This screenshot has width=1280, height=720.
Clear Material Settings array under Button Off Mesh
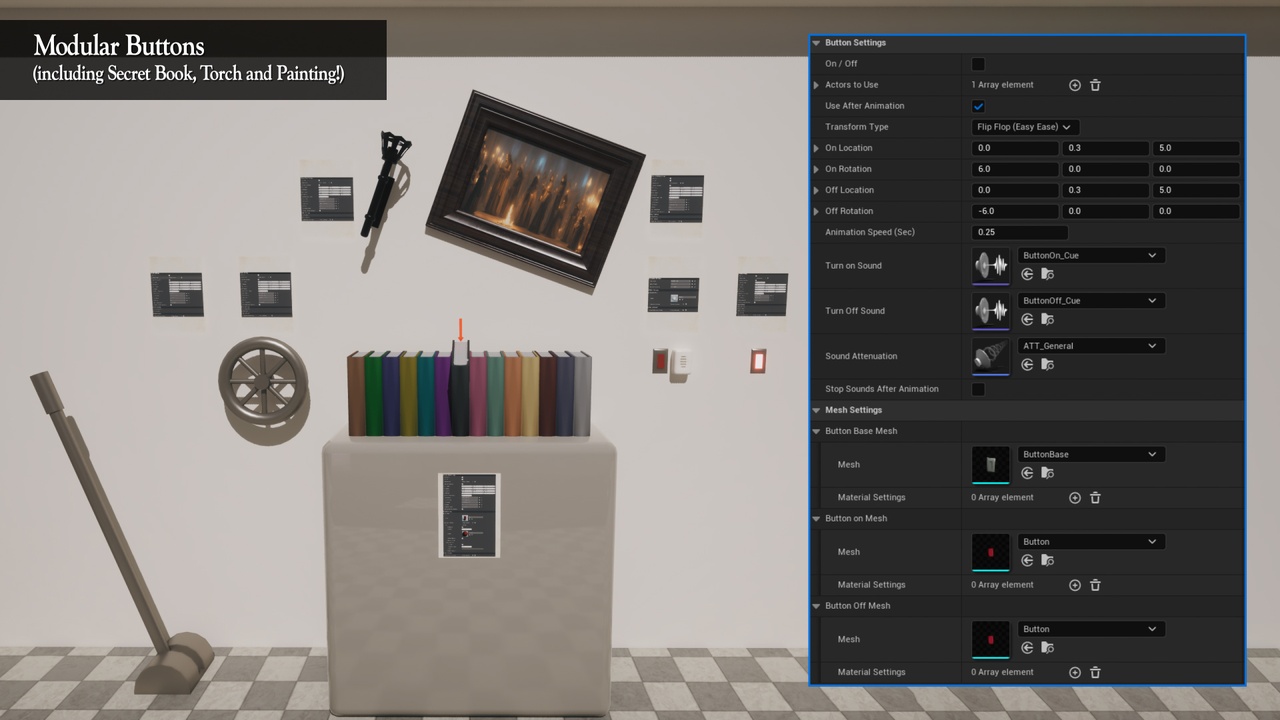pos(1095,672)
